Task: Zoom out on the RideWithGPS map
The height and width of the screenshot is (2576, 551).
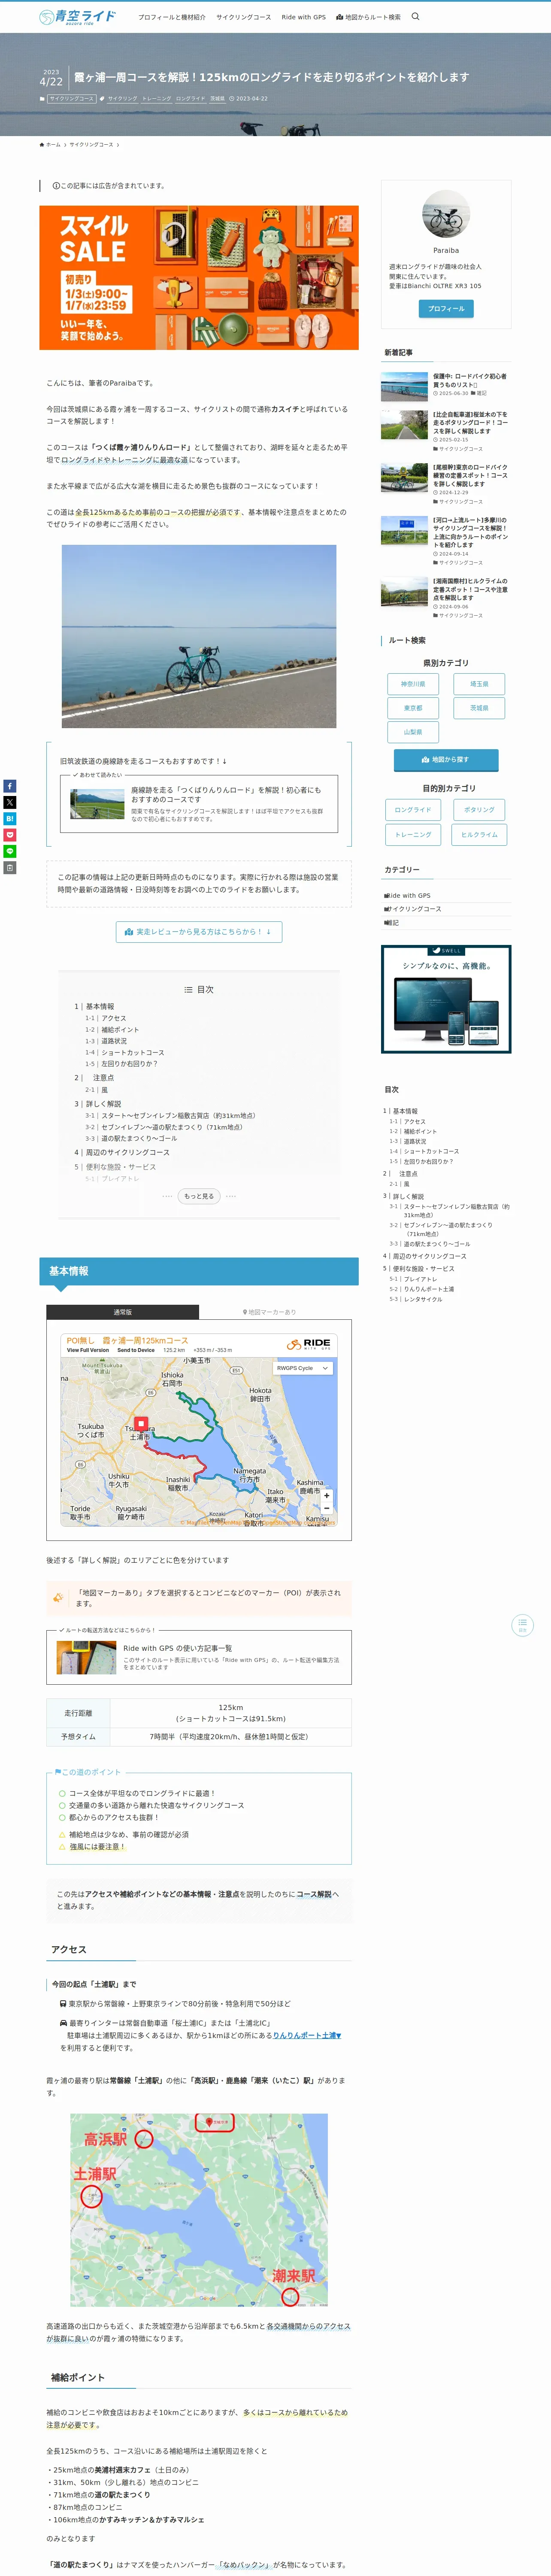Action: (x=326, y=1508)
